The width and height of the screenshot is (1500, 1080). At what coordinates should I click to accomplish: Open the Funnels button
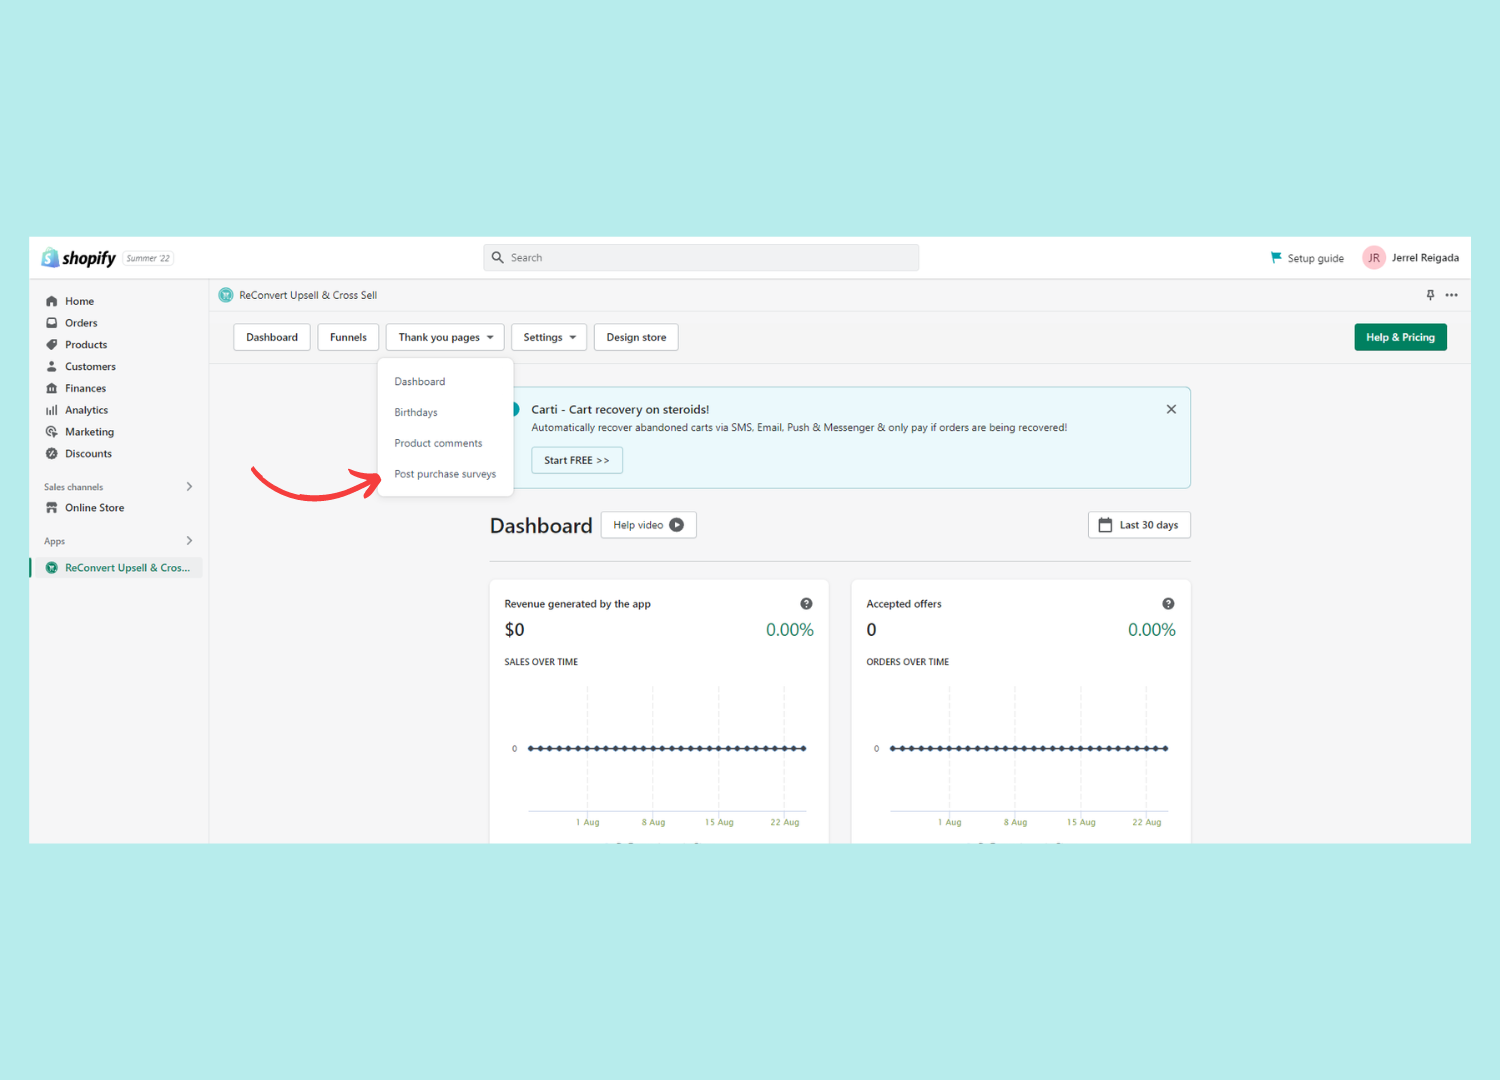point(349,337)
